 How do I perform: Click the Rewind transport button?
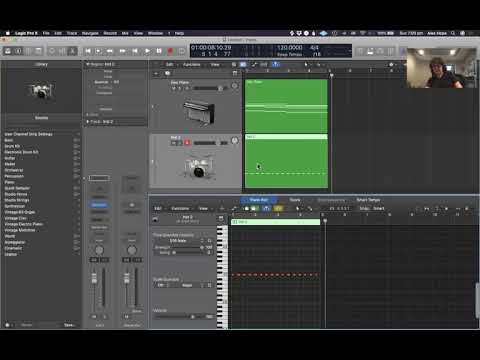tap(110, 51)
